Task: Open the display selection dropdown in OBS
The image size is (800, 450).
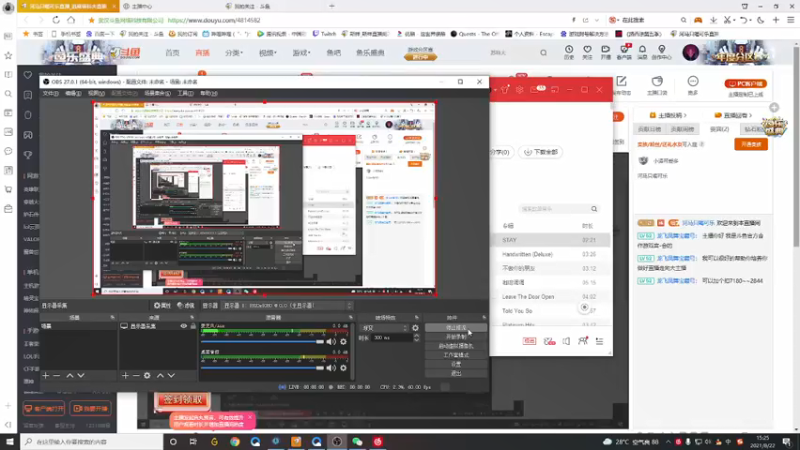Action: 287,306
